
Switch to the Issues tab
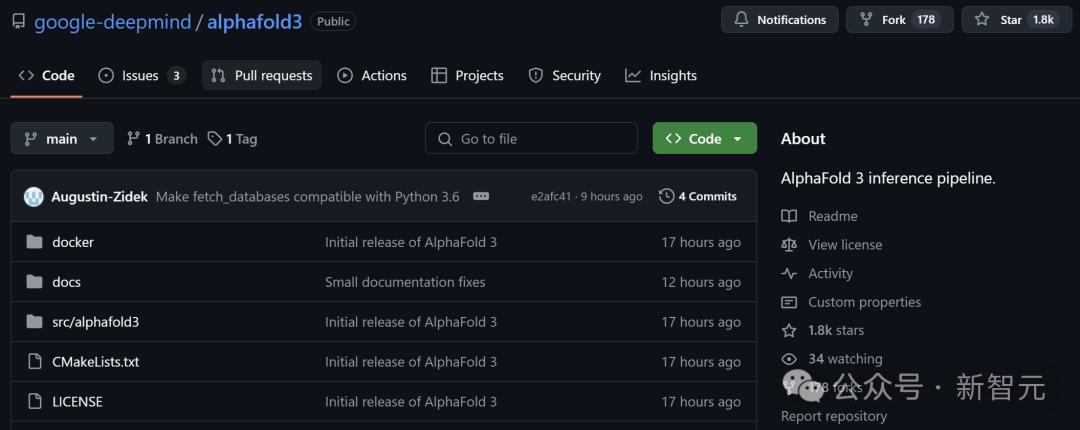pyautogui.click(x=141, y=76)
